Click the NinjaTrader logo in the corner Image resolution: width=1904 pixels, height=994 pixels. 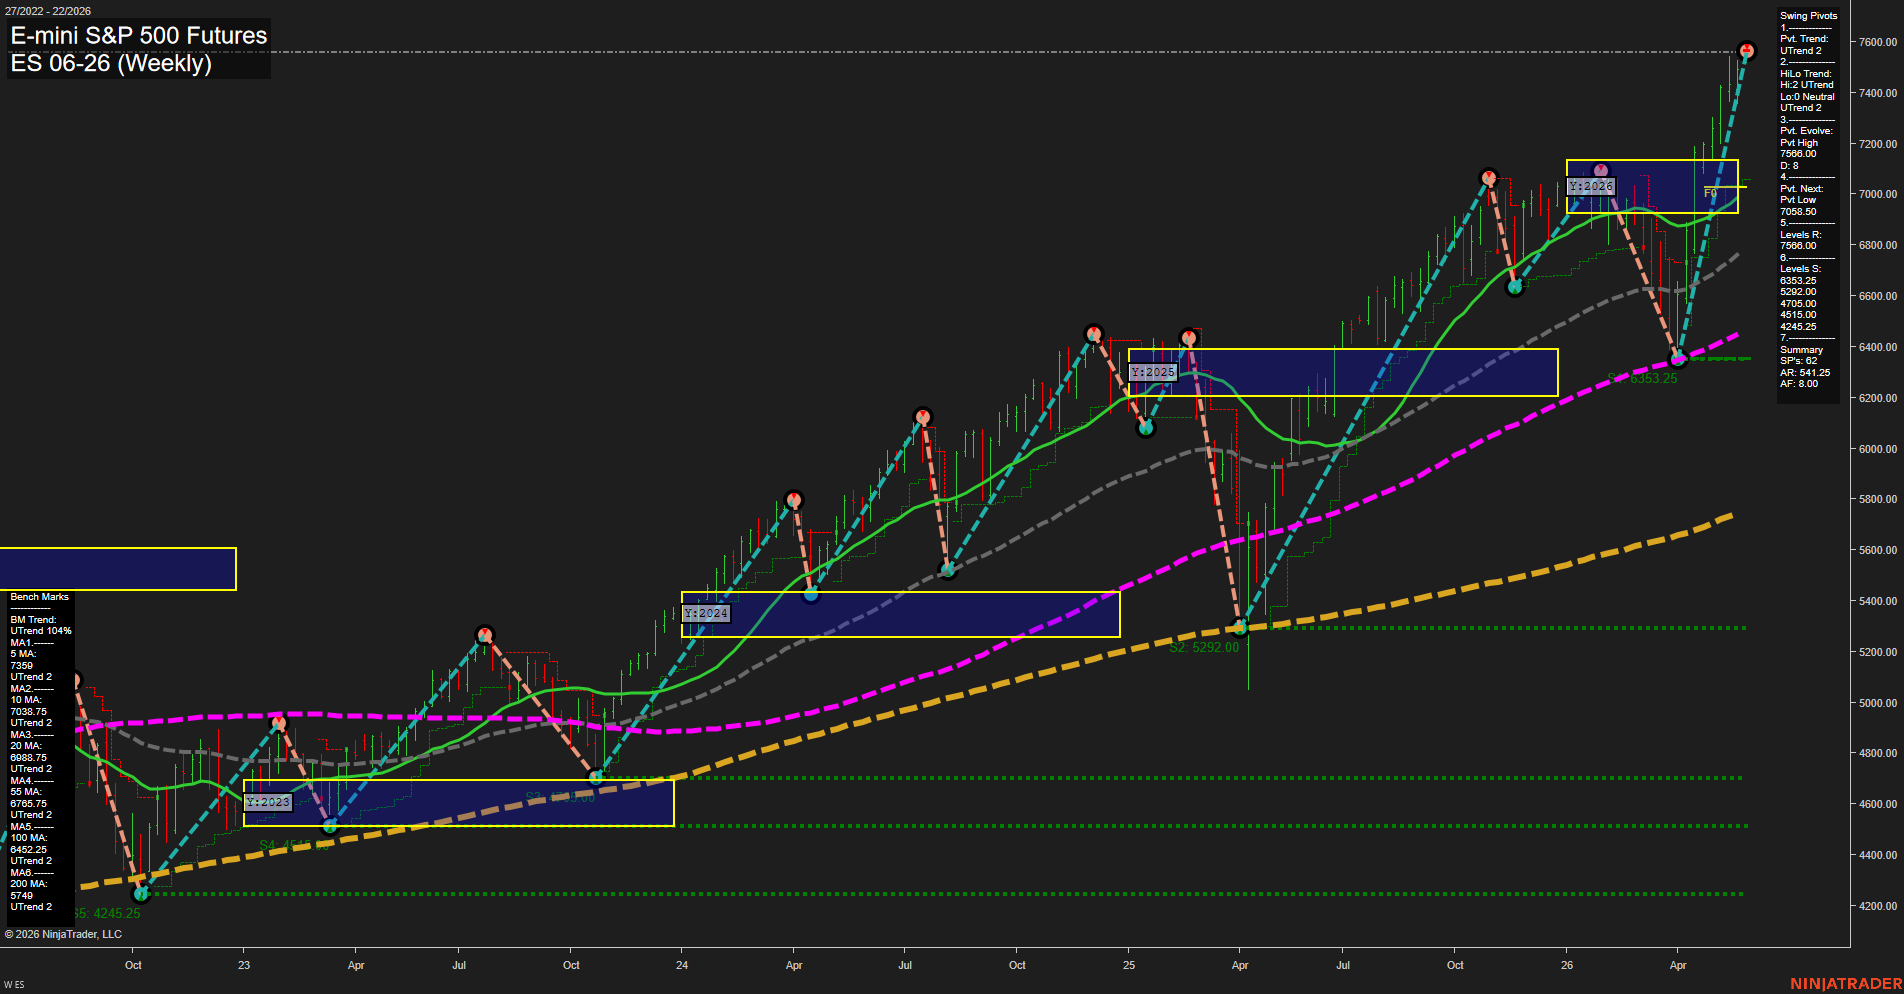tap(1846, 984)
